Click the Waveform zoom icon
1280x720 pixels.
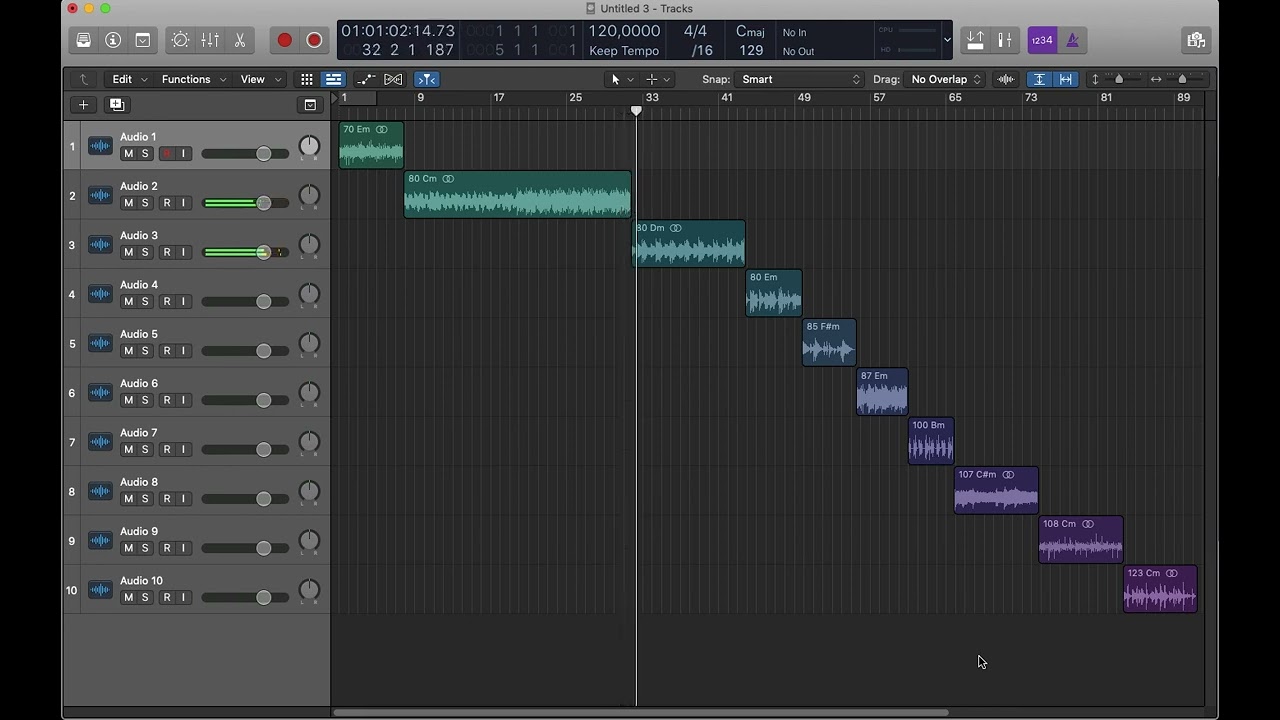tap(1006, 79)
